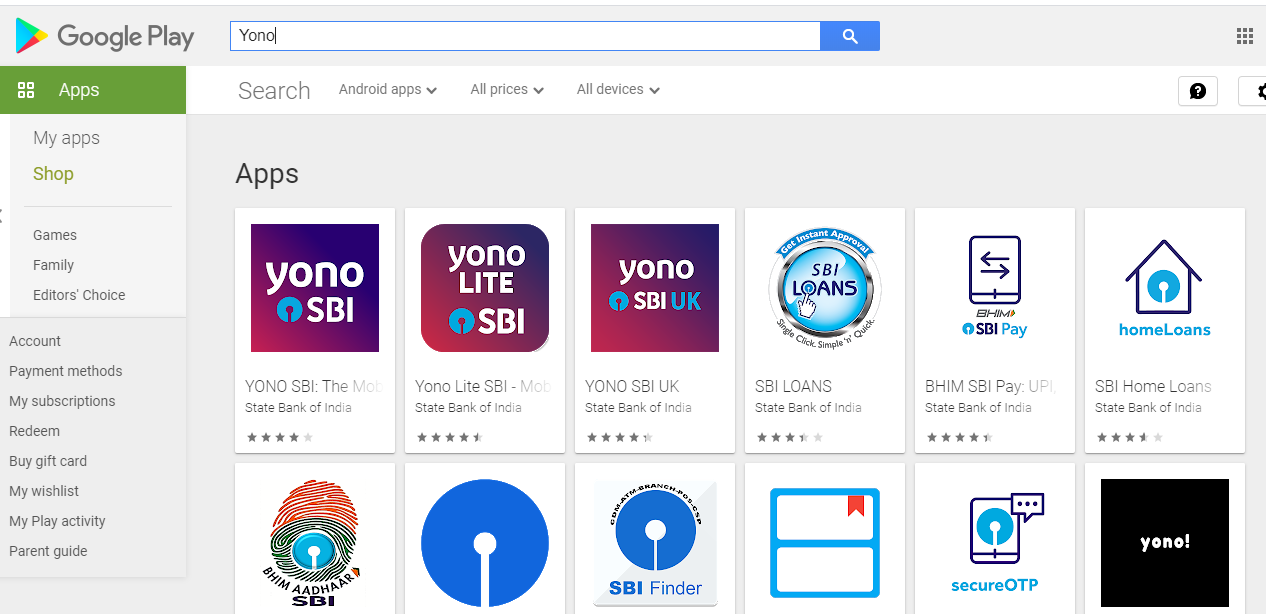Open the 'Yono Lite SBI - Mob' app title
The image size is (1266, 614).
(485, 386)
